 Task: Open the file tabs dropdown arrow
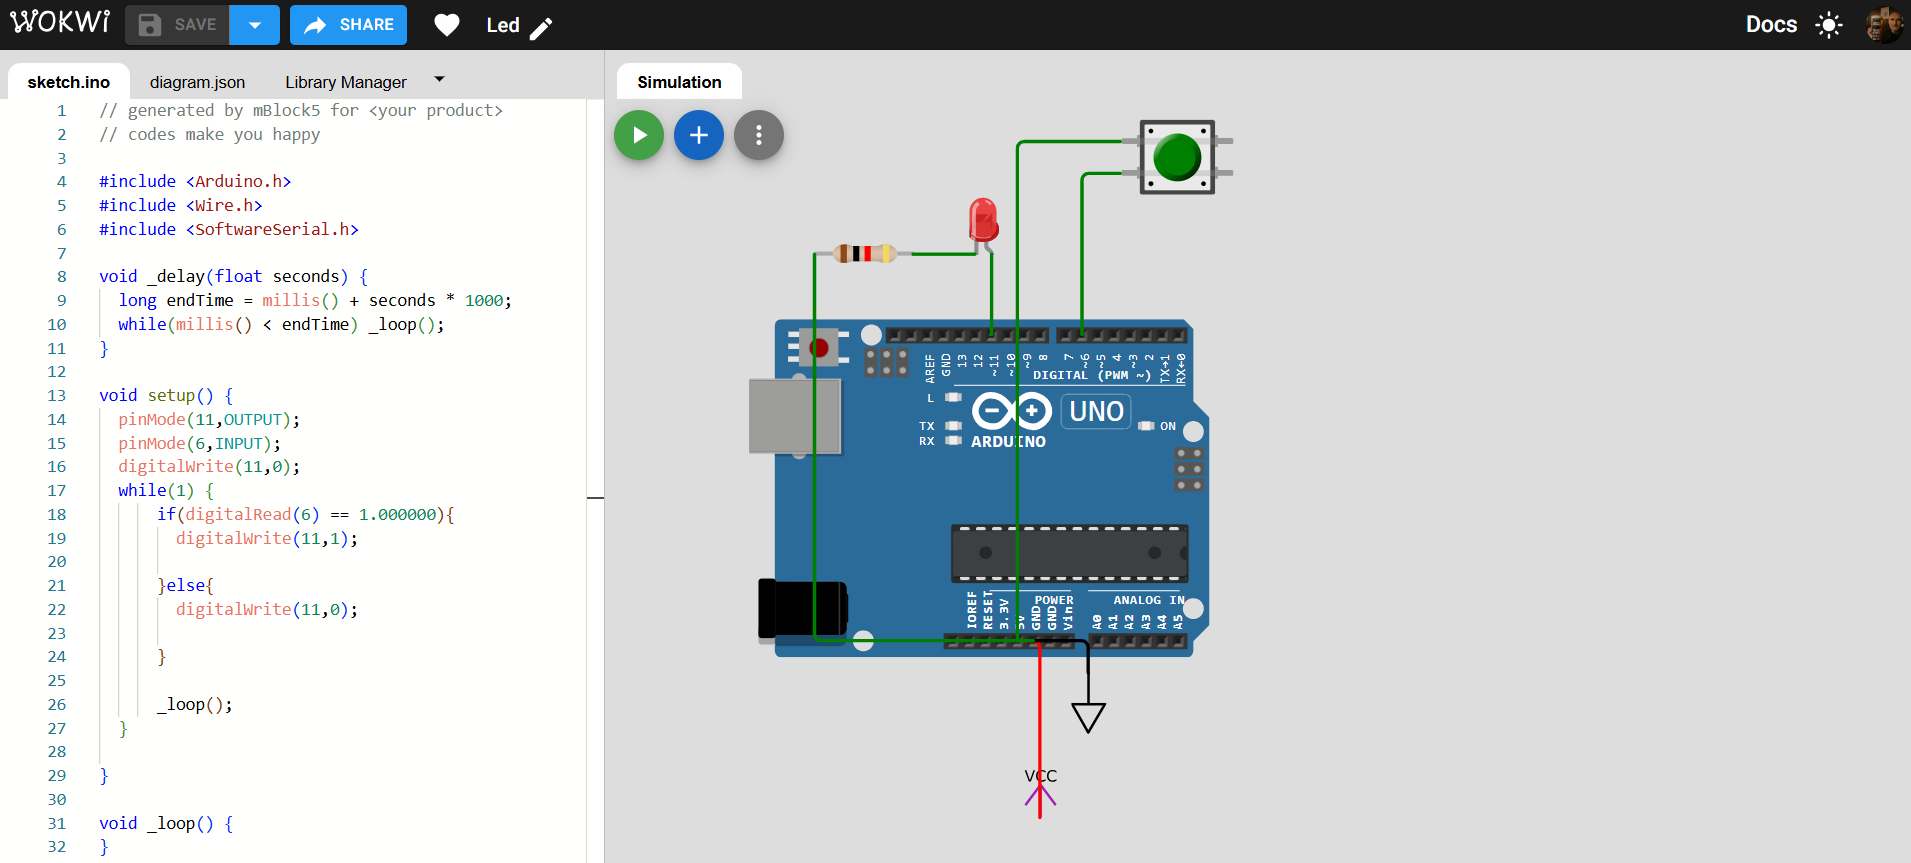coord(439,79)
